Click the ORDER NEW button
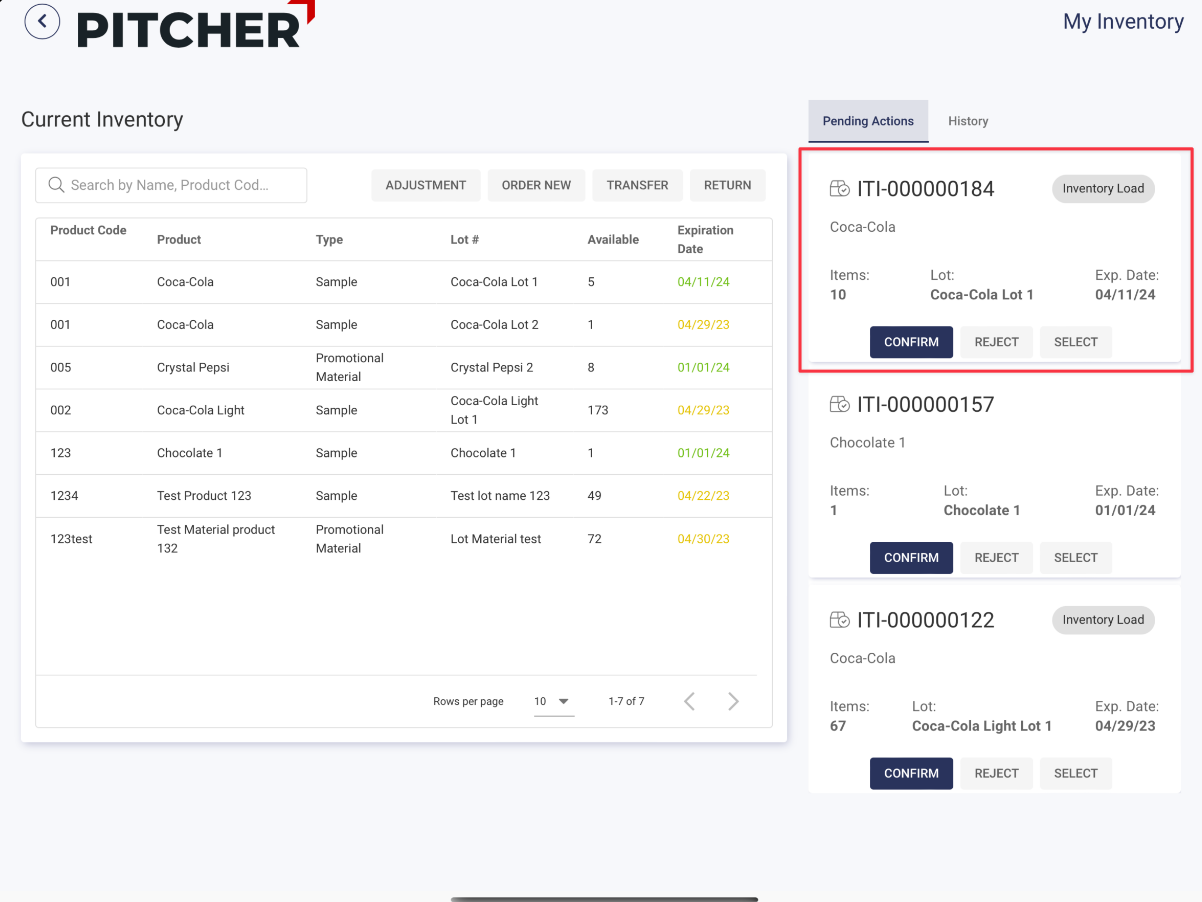The height and width of the screenshot is (902, 1202). click(536, 185)
